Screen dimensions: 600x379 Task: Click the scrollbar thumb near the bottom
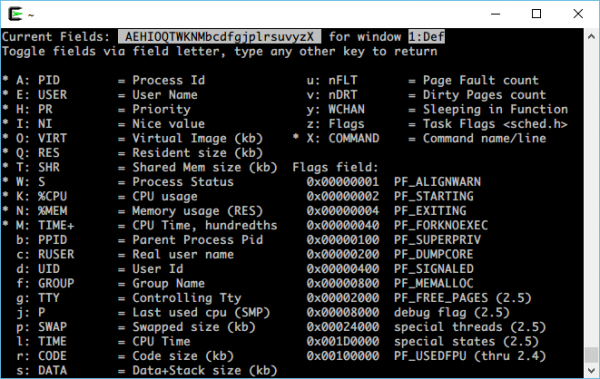click(x=591, y=354)
